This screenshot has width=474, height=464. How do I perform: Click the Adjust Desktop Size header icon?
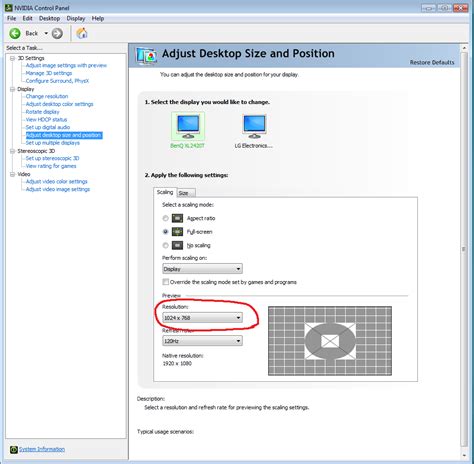(146, 55)
